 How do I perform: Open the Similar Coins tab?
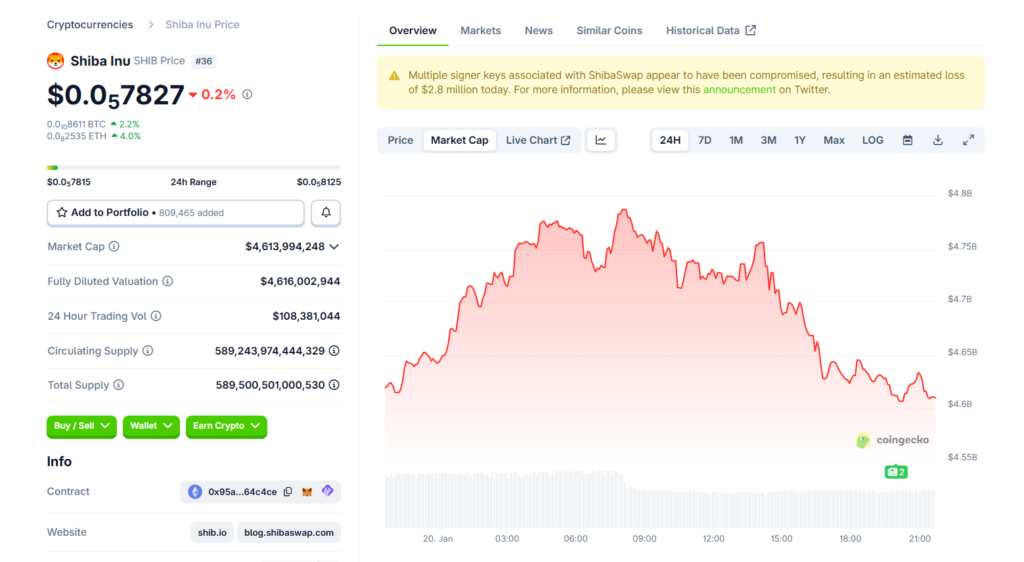click(609, 31)
